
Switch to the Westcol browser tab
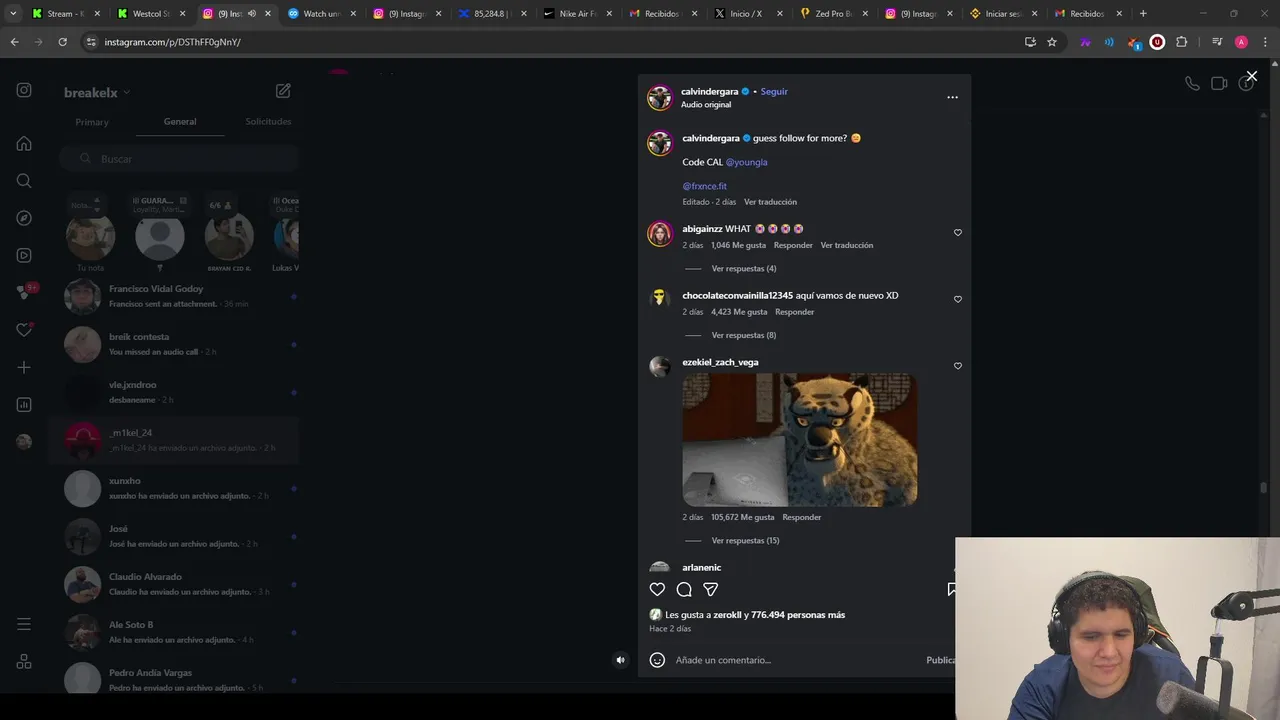150,14
